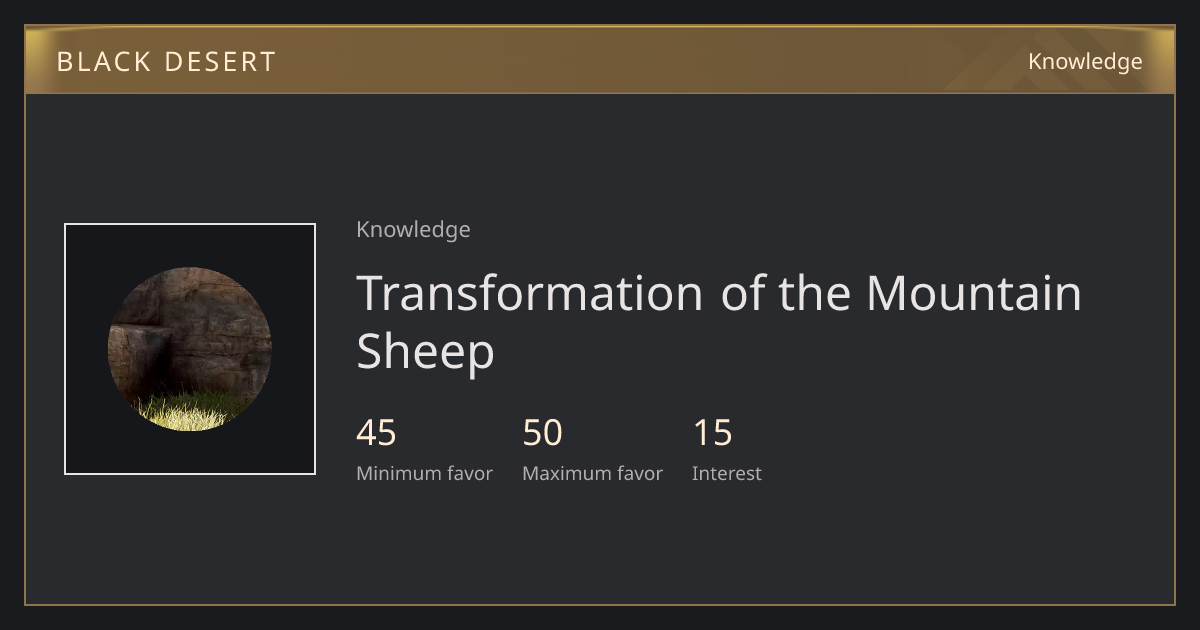
Task: Click the grass patch in the icon
Action: tap(192, 410)
